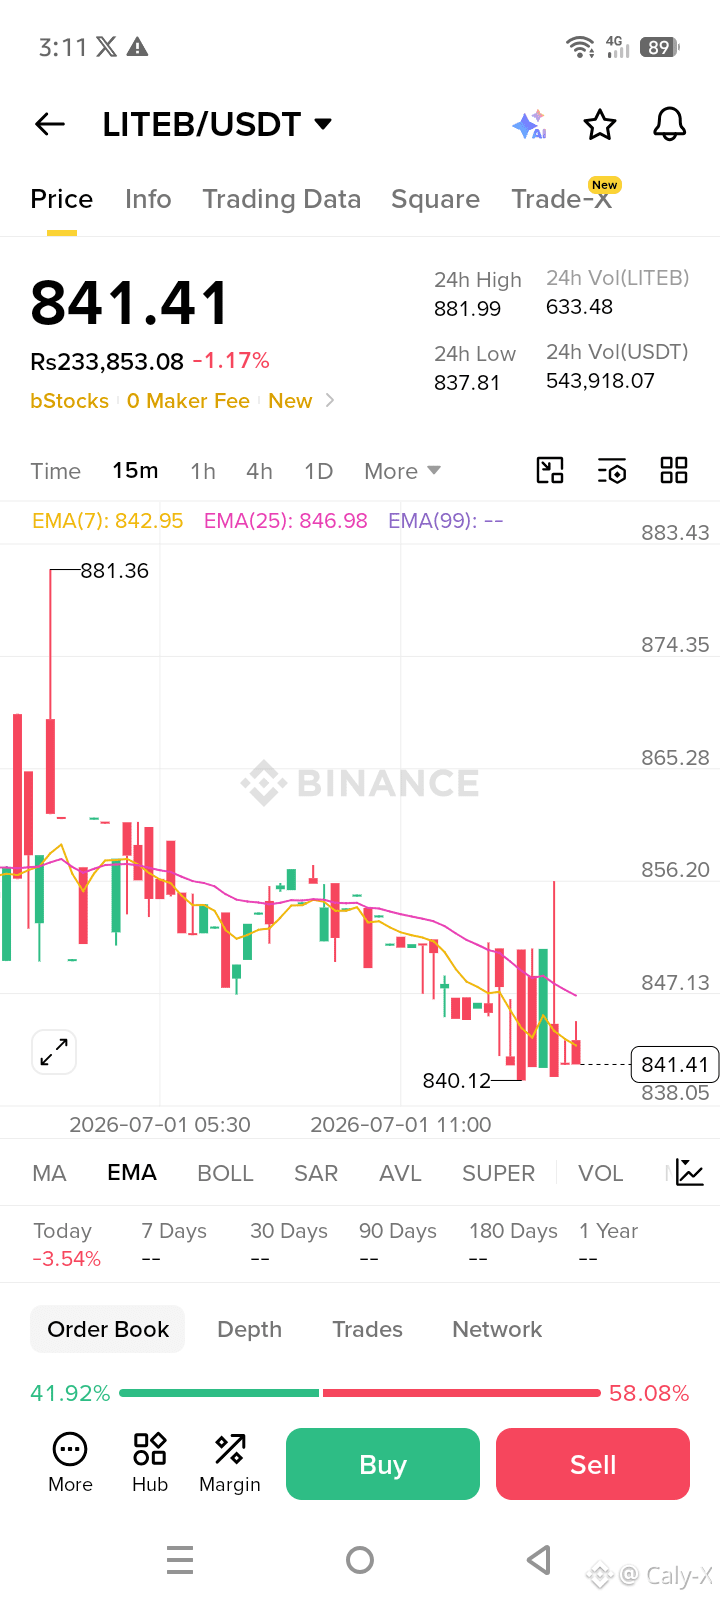Tap the 24h Vol(USDT) value 543,918.07
720x1600 pixels.
[600, 380]
